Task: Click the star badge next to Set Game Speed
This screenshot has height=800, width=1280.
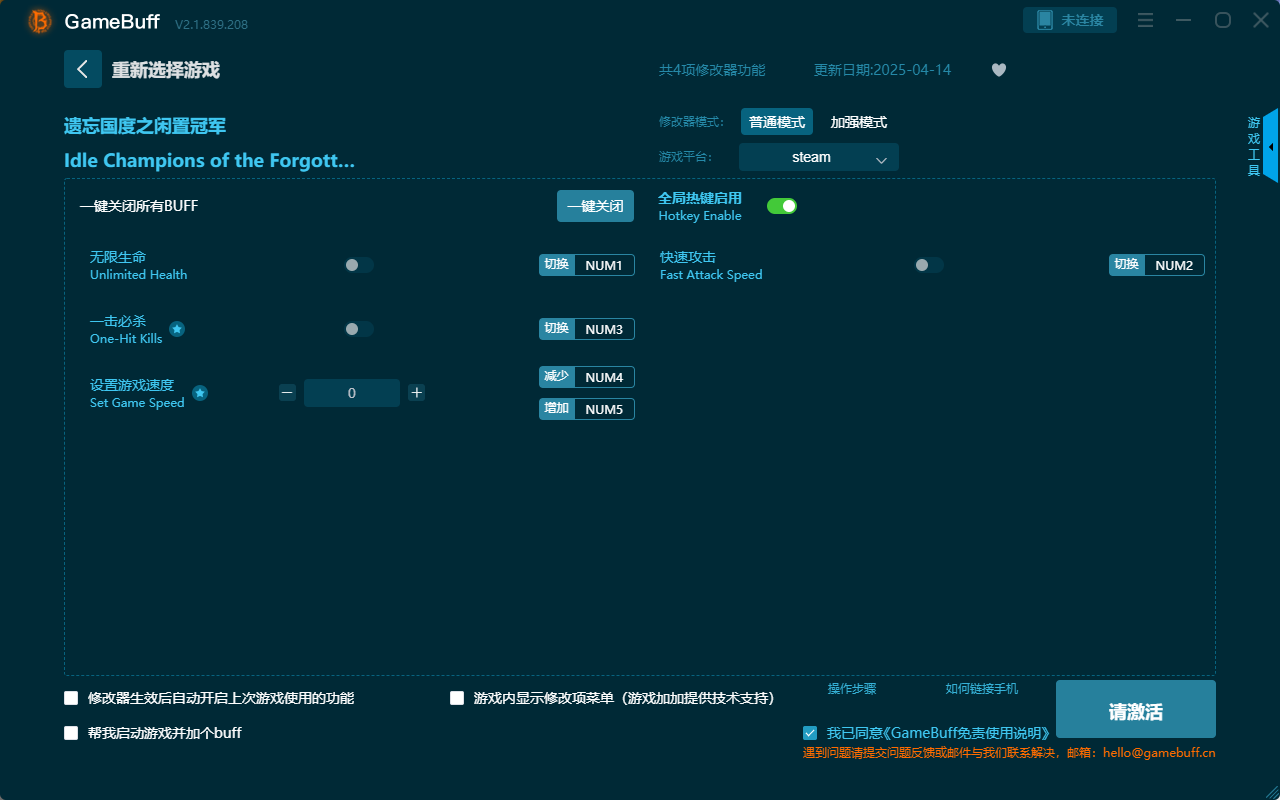Action: [x=199, y=394]
